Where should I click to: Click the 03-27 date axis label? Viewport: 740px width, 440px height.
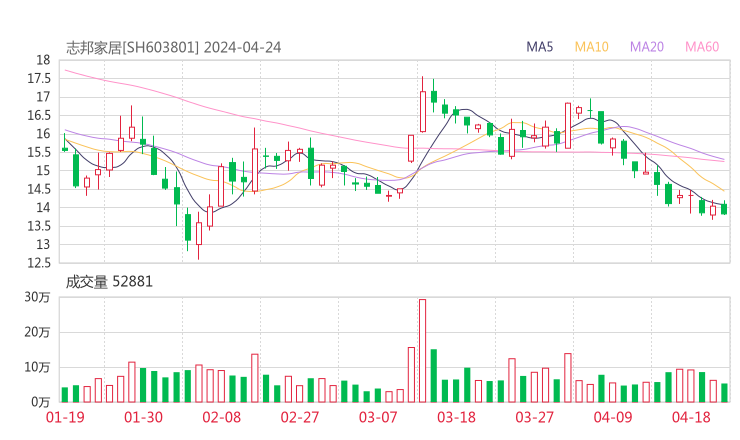point(534,417)
